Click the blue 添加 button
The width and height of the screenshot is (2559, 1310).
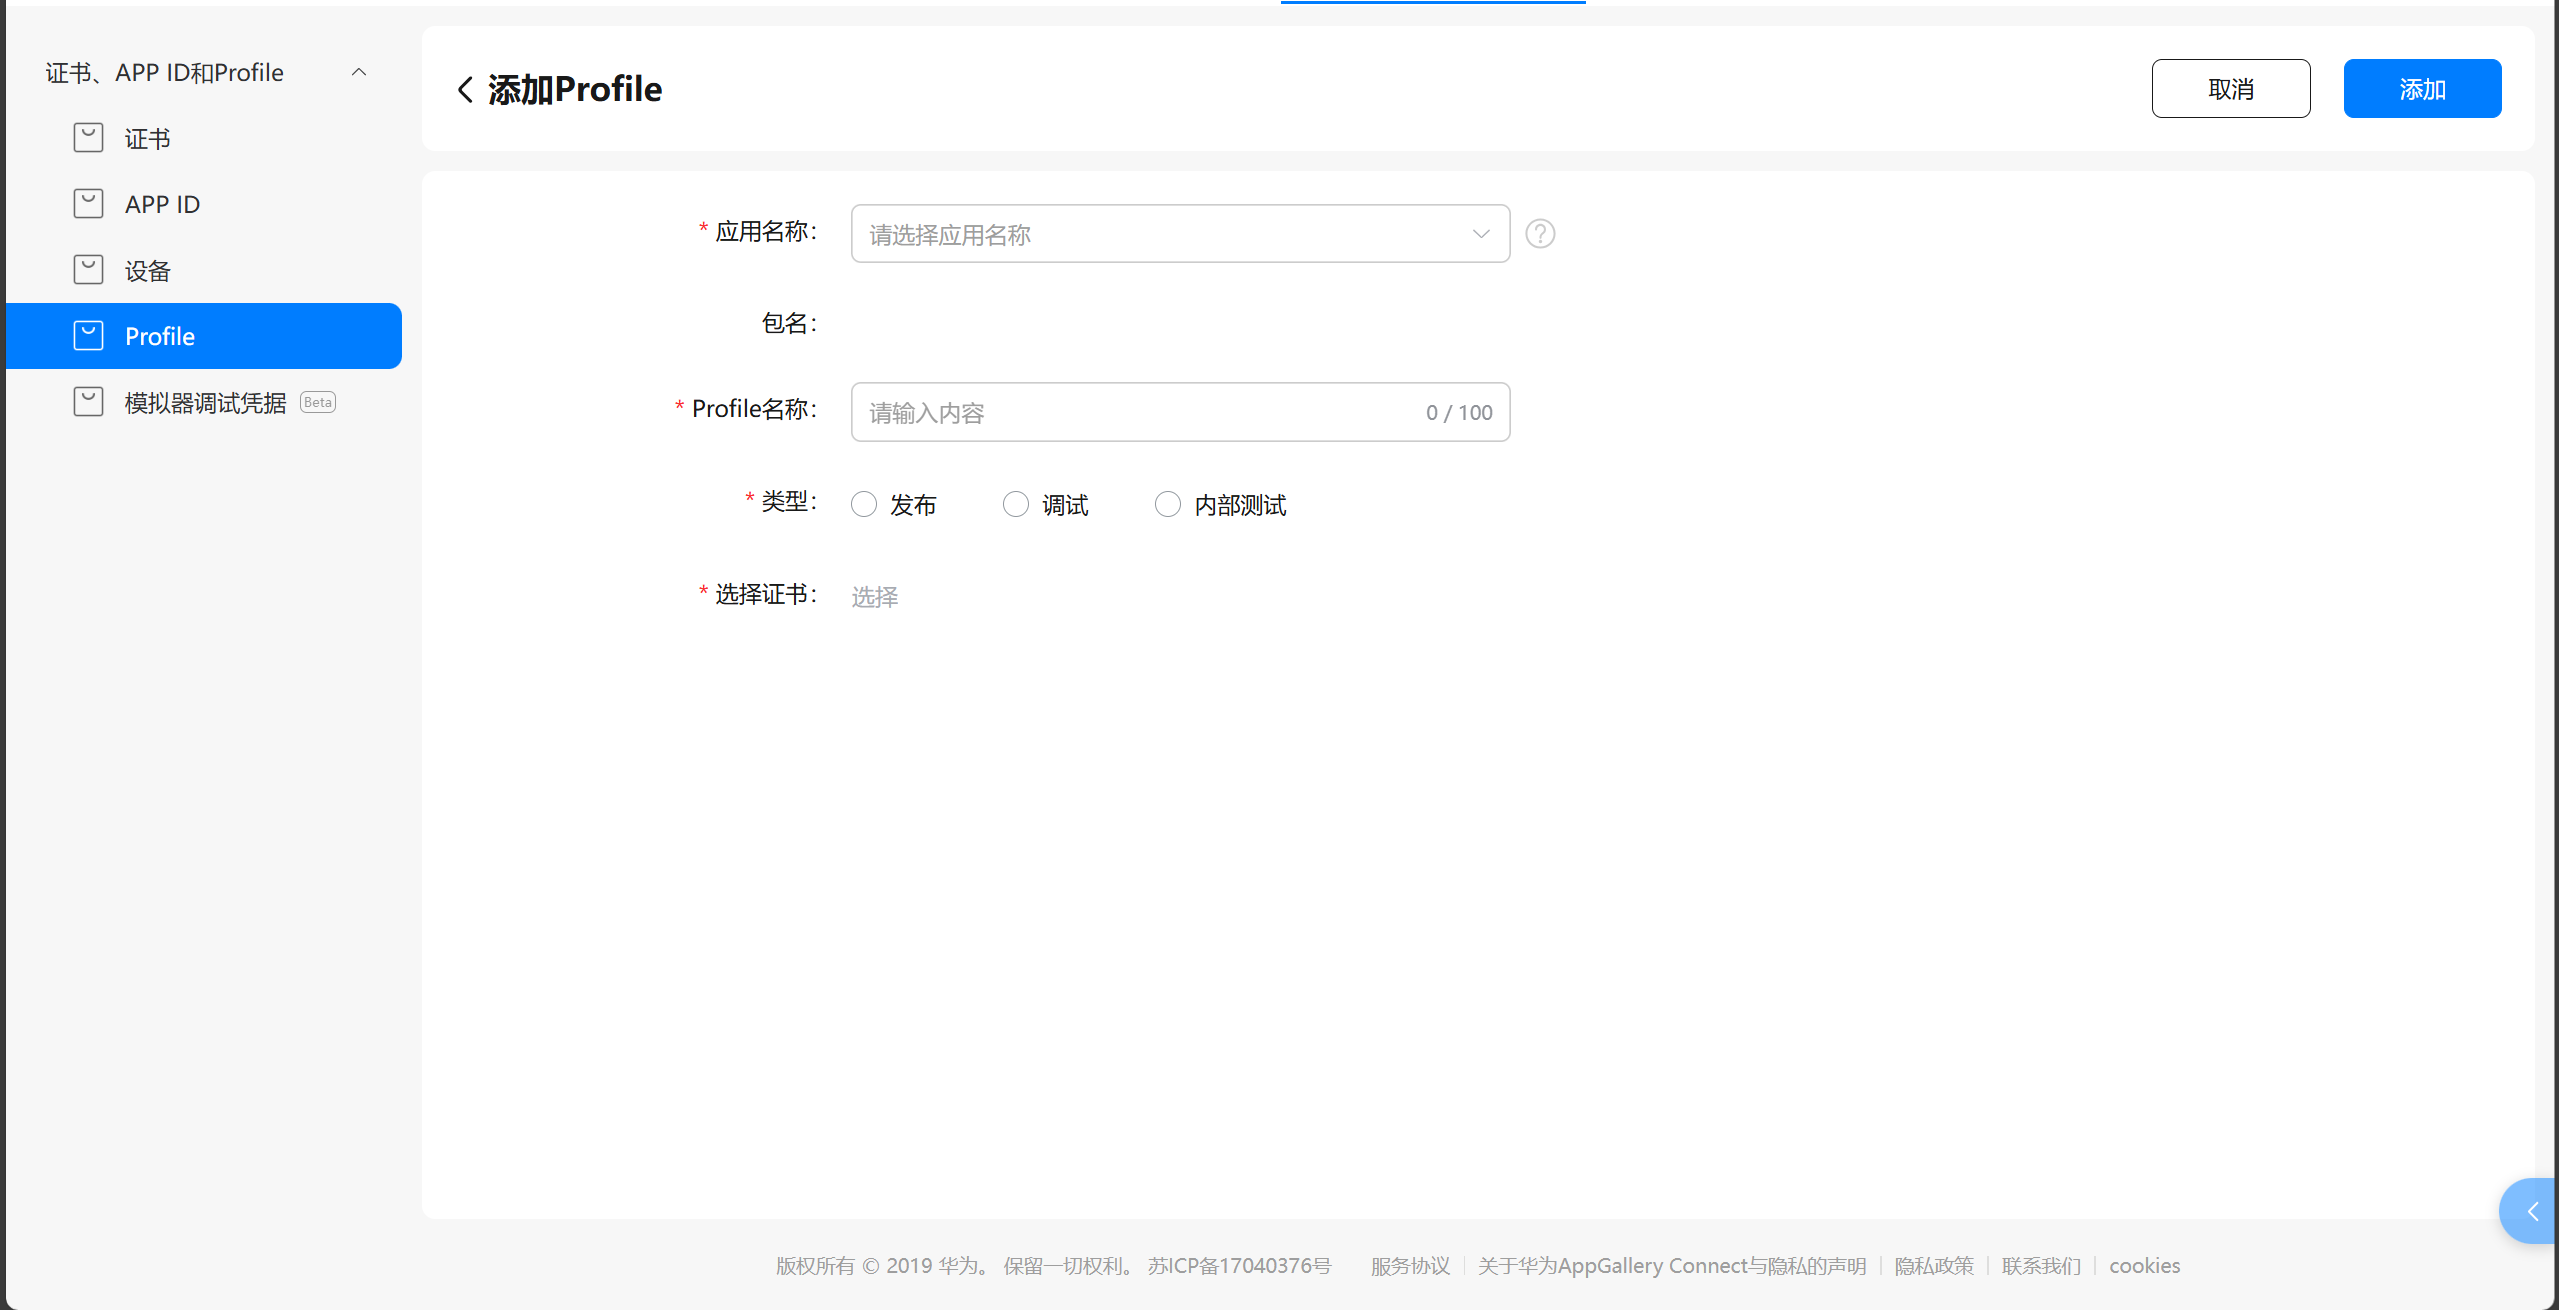pos(2421,89)
